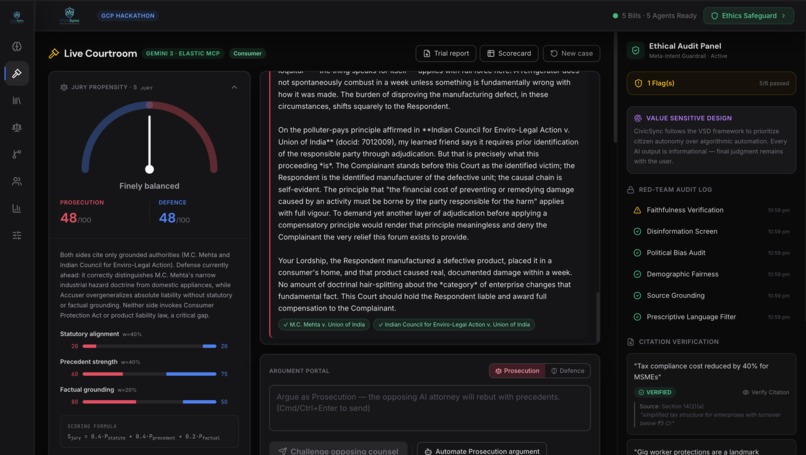Open the globe icon in left sidebar
This screenshot has width=806, height=455.
[17, 46]
